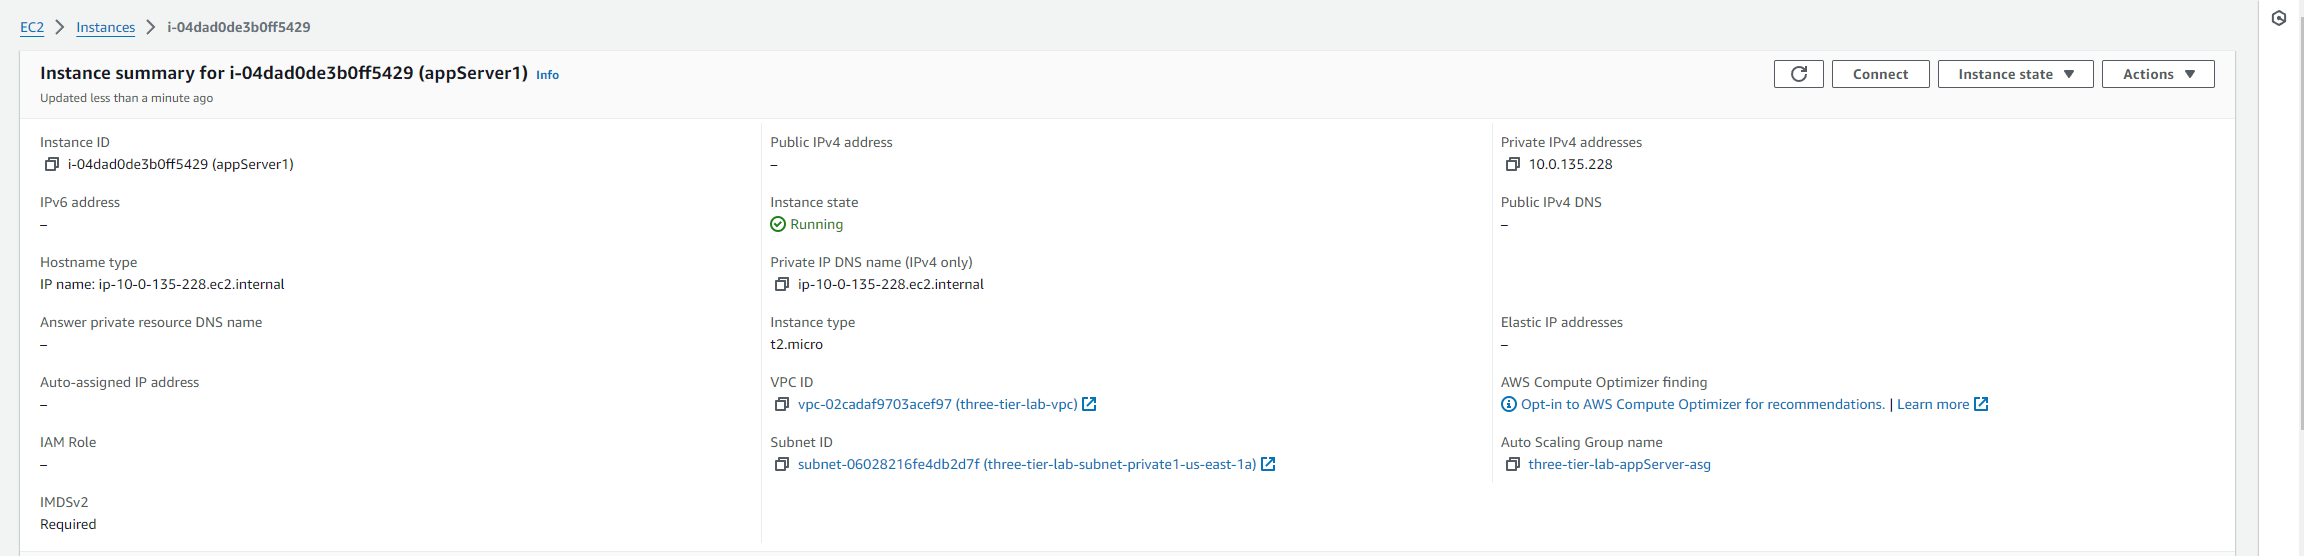
Task: Go to EC2 breadcrumb link
Action: 32,27
